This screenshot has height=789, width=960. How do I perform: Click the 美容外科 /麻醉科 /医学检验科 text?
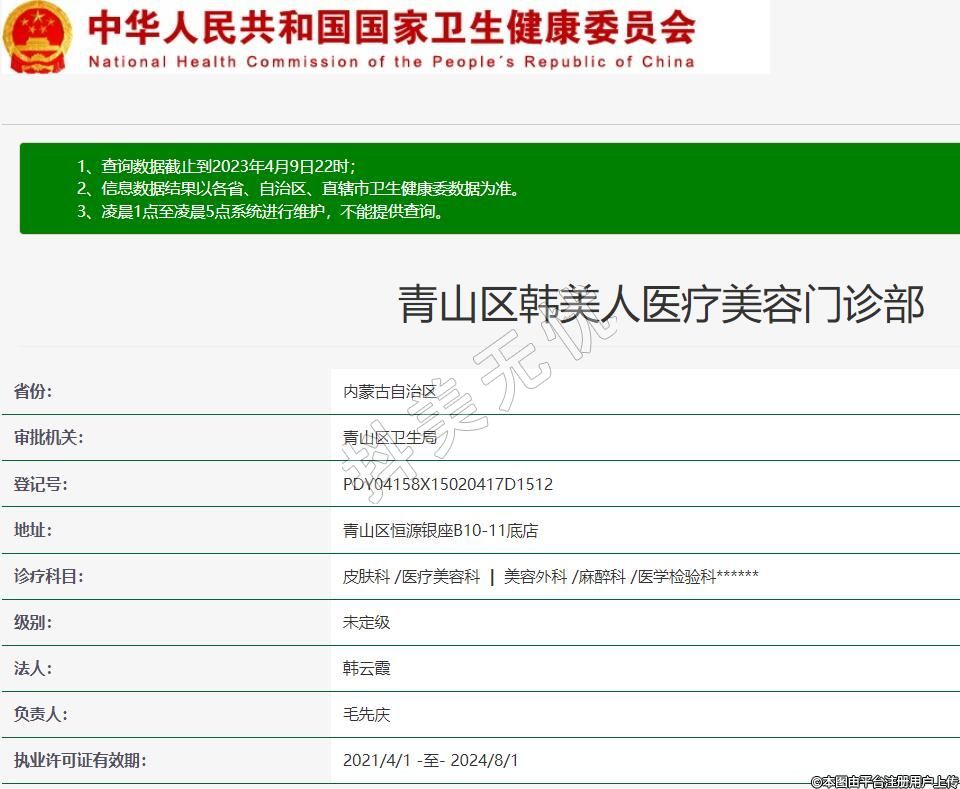click(630, 576)
